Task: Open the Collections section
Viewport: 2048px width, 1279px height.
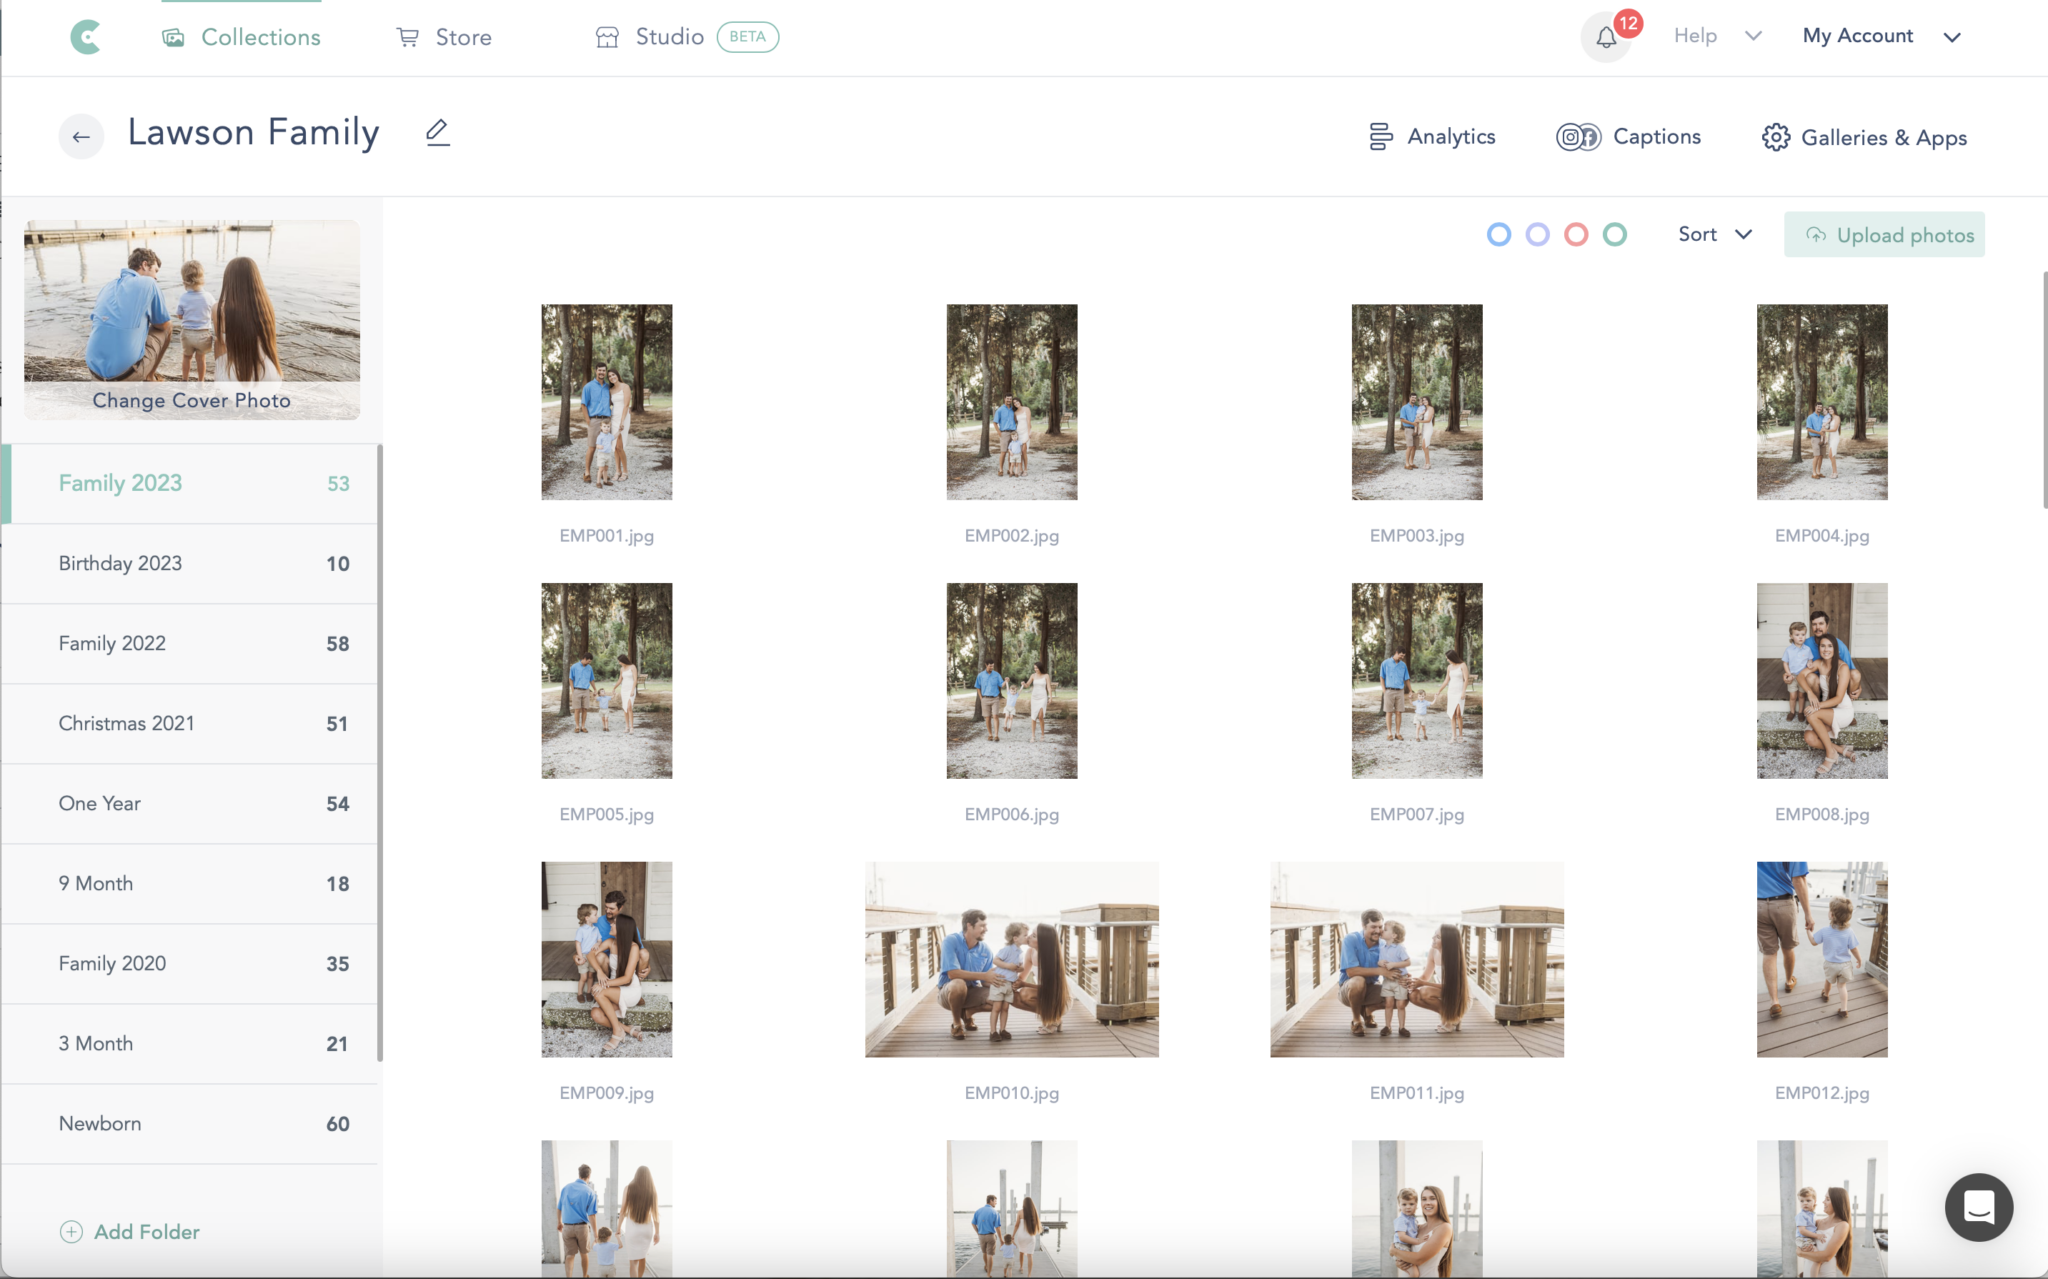Action: (x=241, y=36)
